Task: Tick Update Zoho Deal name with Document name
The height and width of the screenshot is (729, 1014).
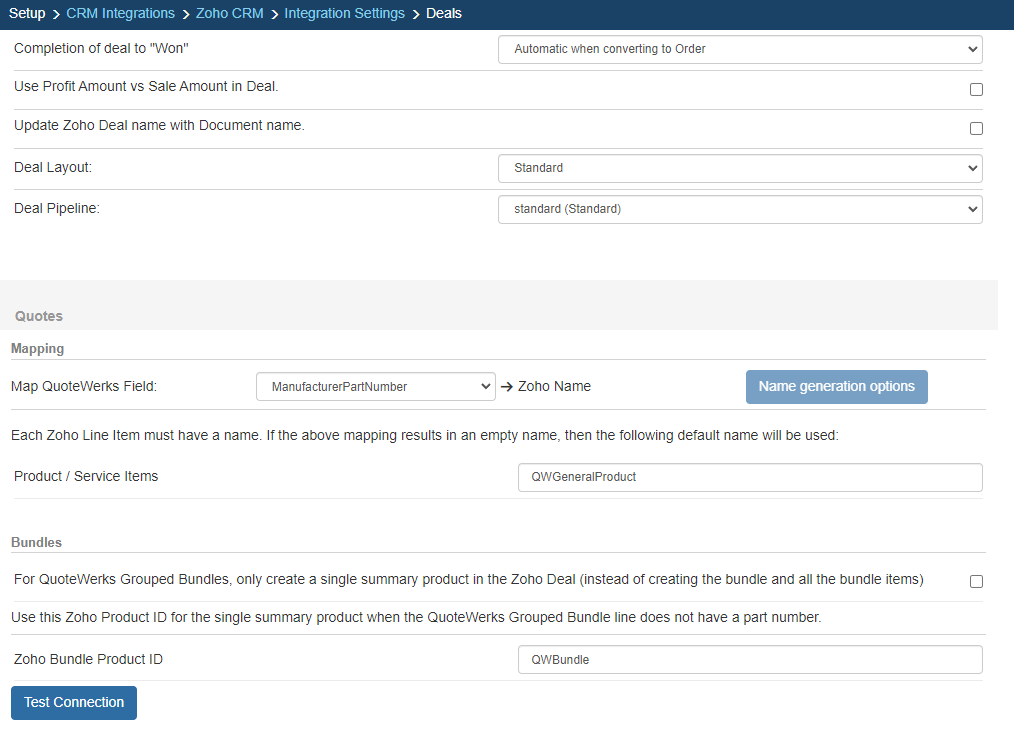Action: pyautogui.click(x=976, y=128)
